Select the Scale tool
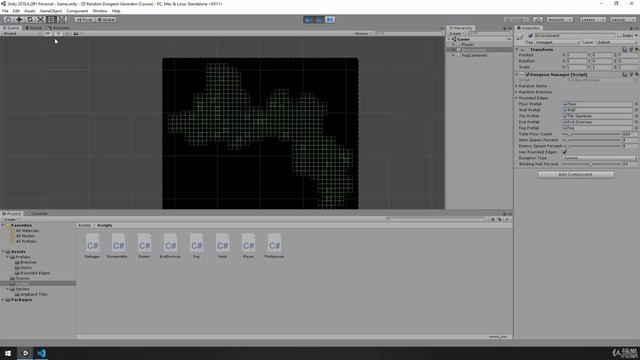This screenshot has width=640, height=360. click(x=40, y=20)
